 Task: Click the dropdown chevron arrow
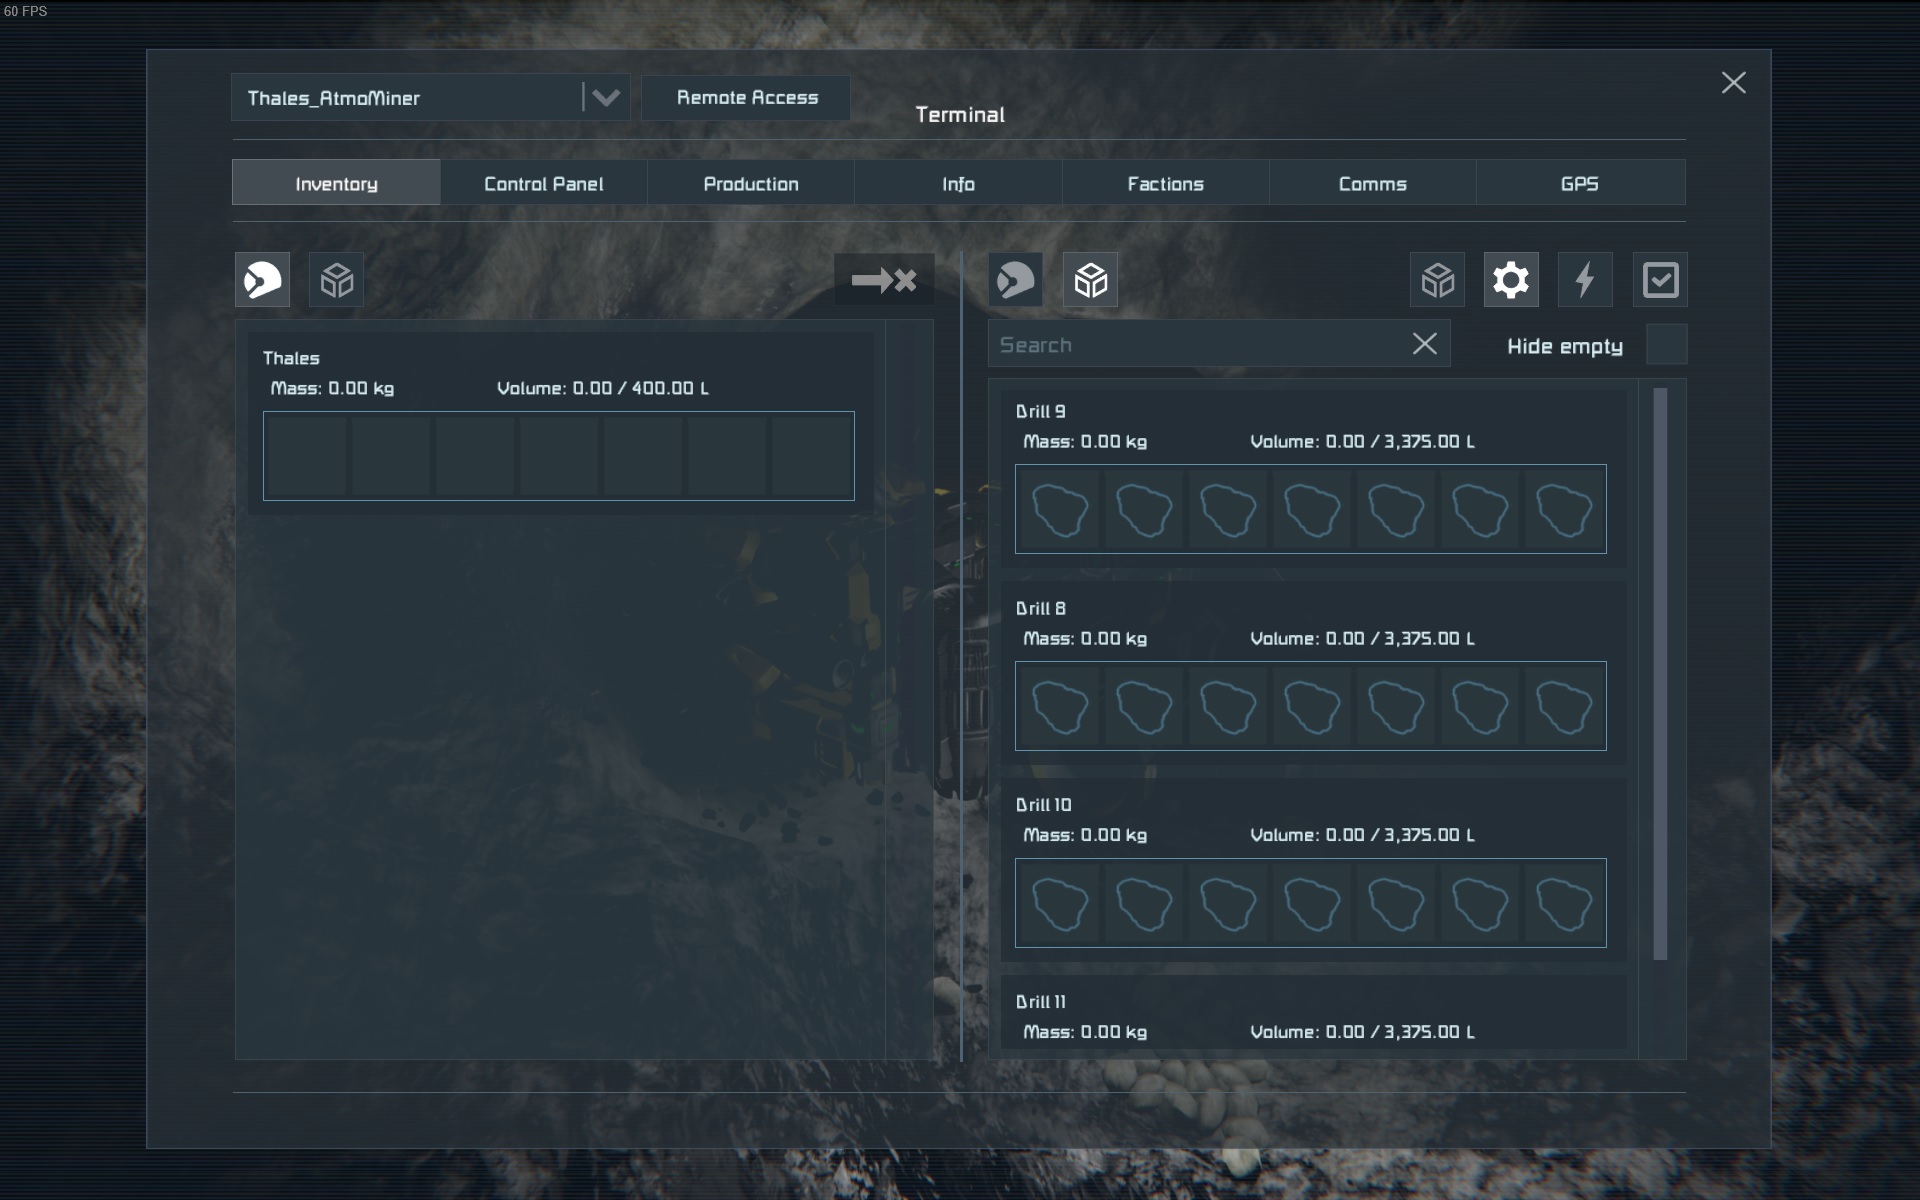coord(606,98)
